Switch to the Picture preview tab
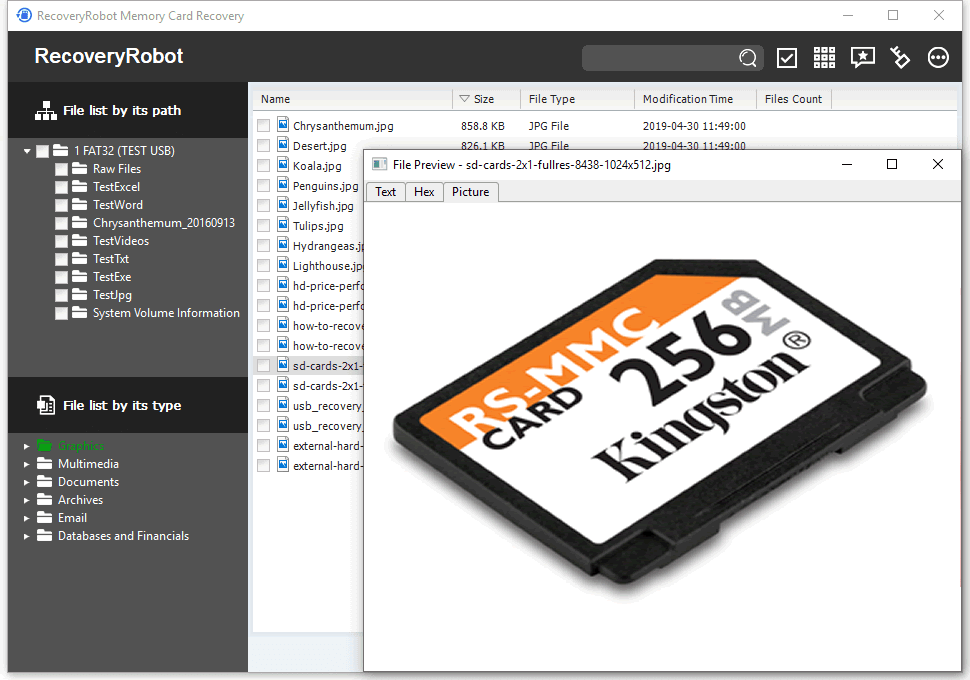Screen dimensions: 970x680 [471, 192]
